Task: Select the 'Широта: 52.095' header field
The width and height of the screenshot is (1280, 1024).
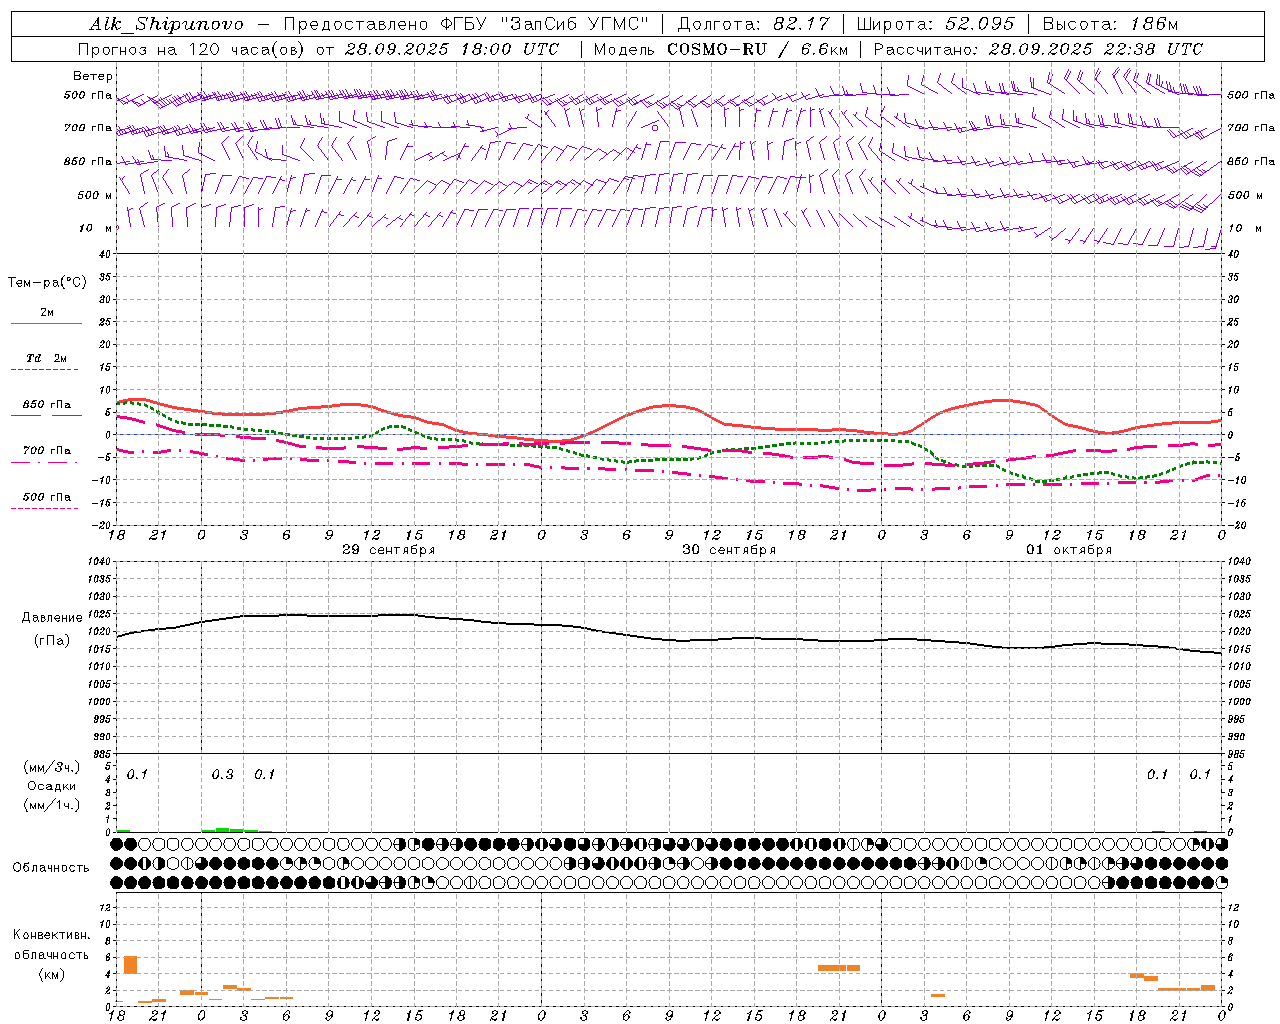Action: 935,24
